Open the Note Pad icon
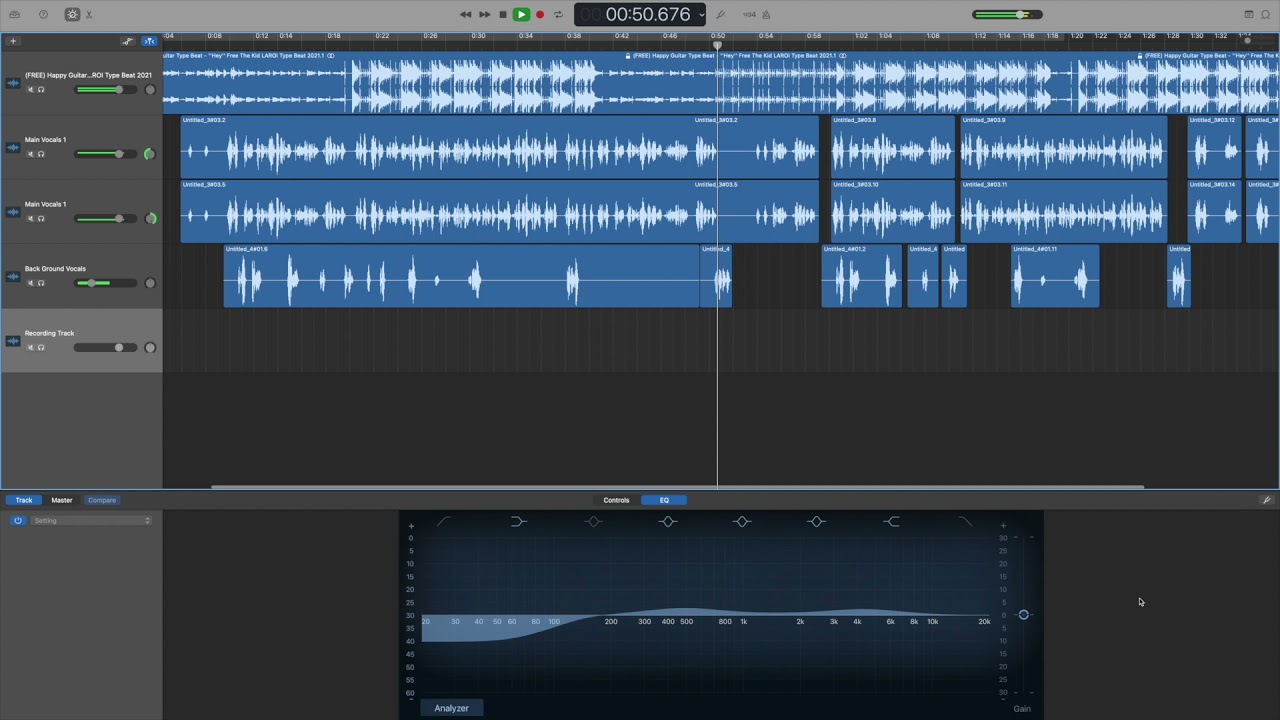 [1249, 14]
